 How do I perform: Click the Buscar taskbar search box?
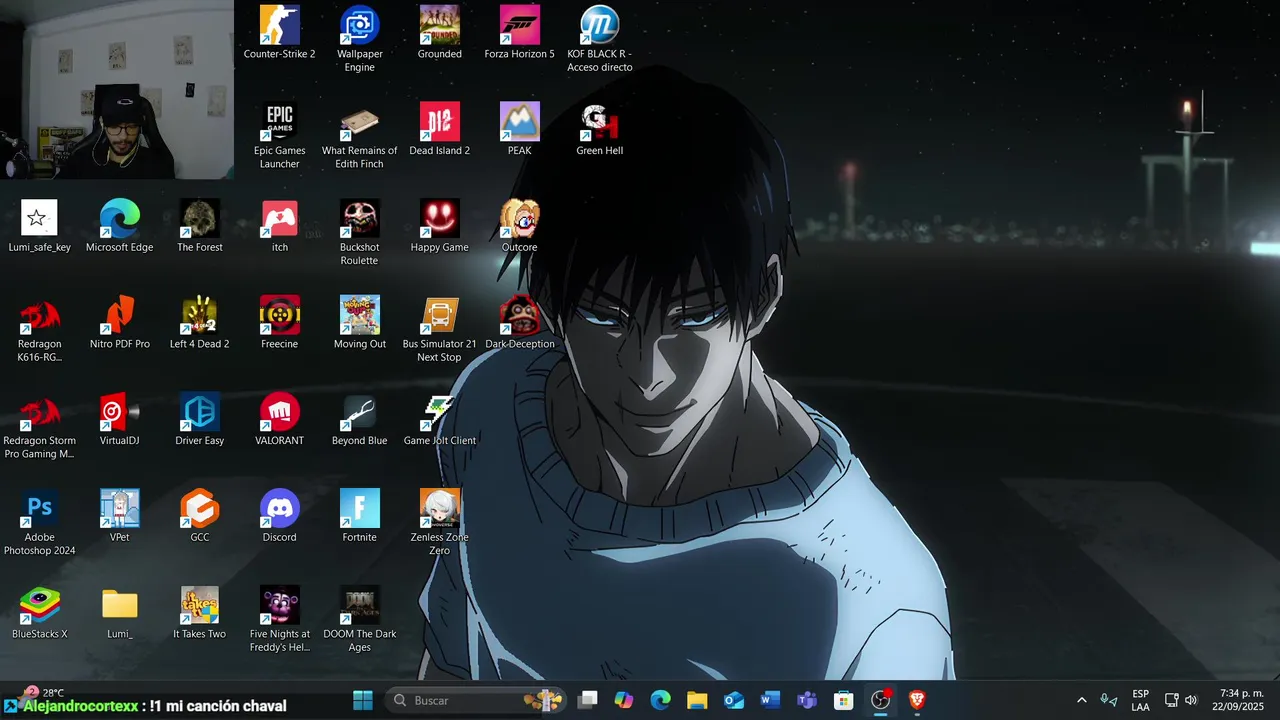pyautogui.click(x=476, y=700)
